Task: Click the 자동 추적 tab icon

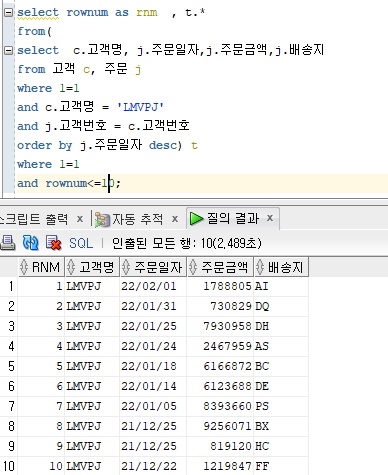Action: [x=102, y=220]
